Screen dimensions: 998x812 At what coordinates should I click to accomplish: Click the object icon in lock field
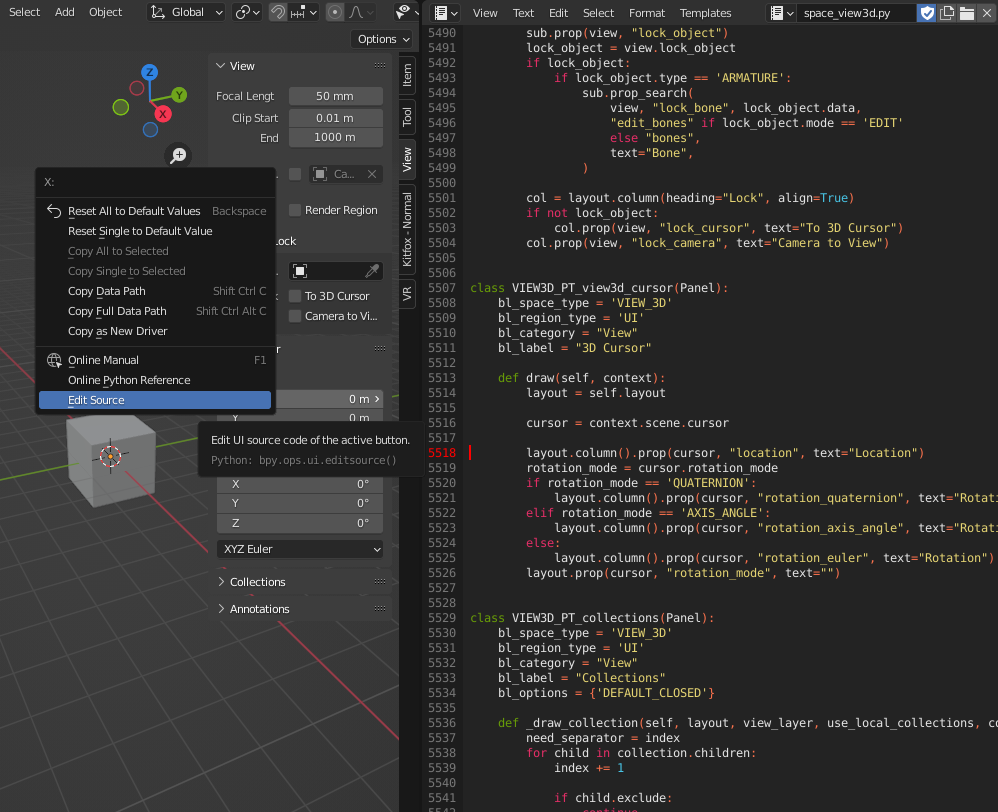tap(300, 271)
